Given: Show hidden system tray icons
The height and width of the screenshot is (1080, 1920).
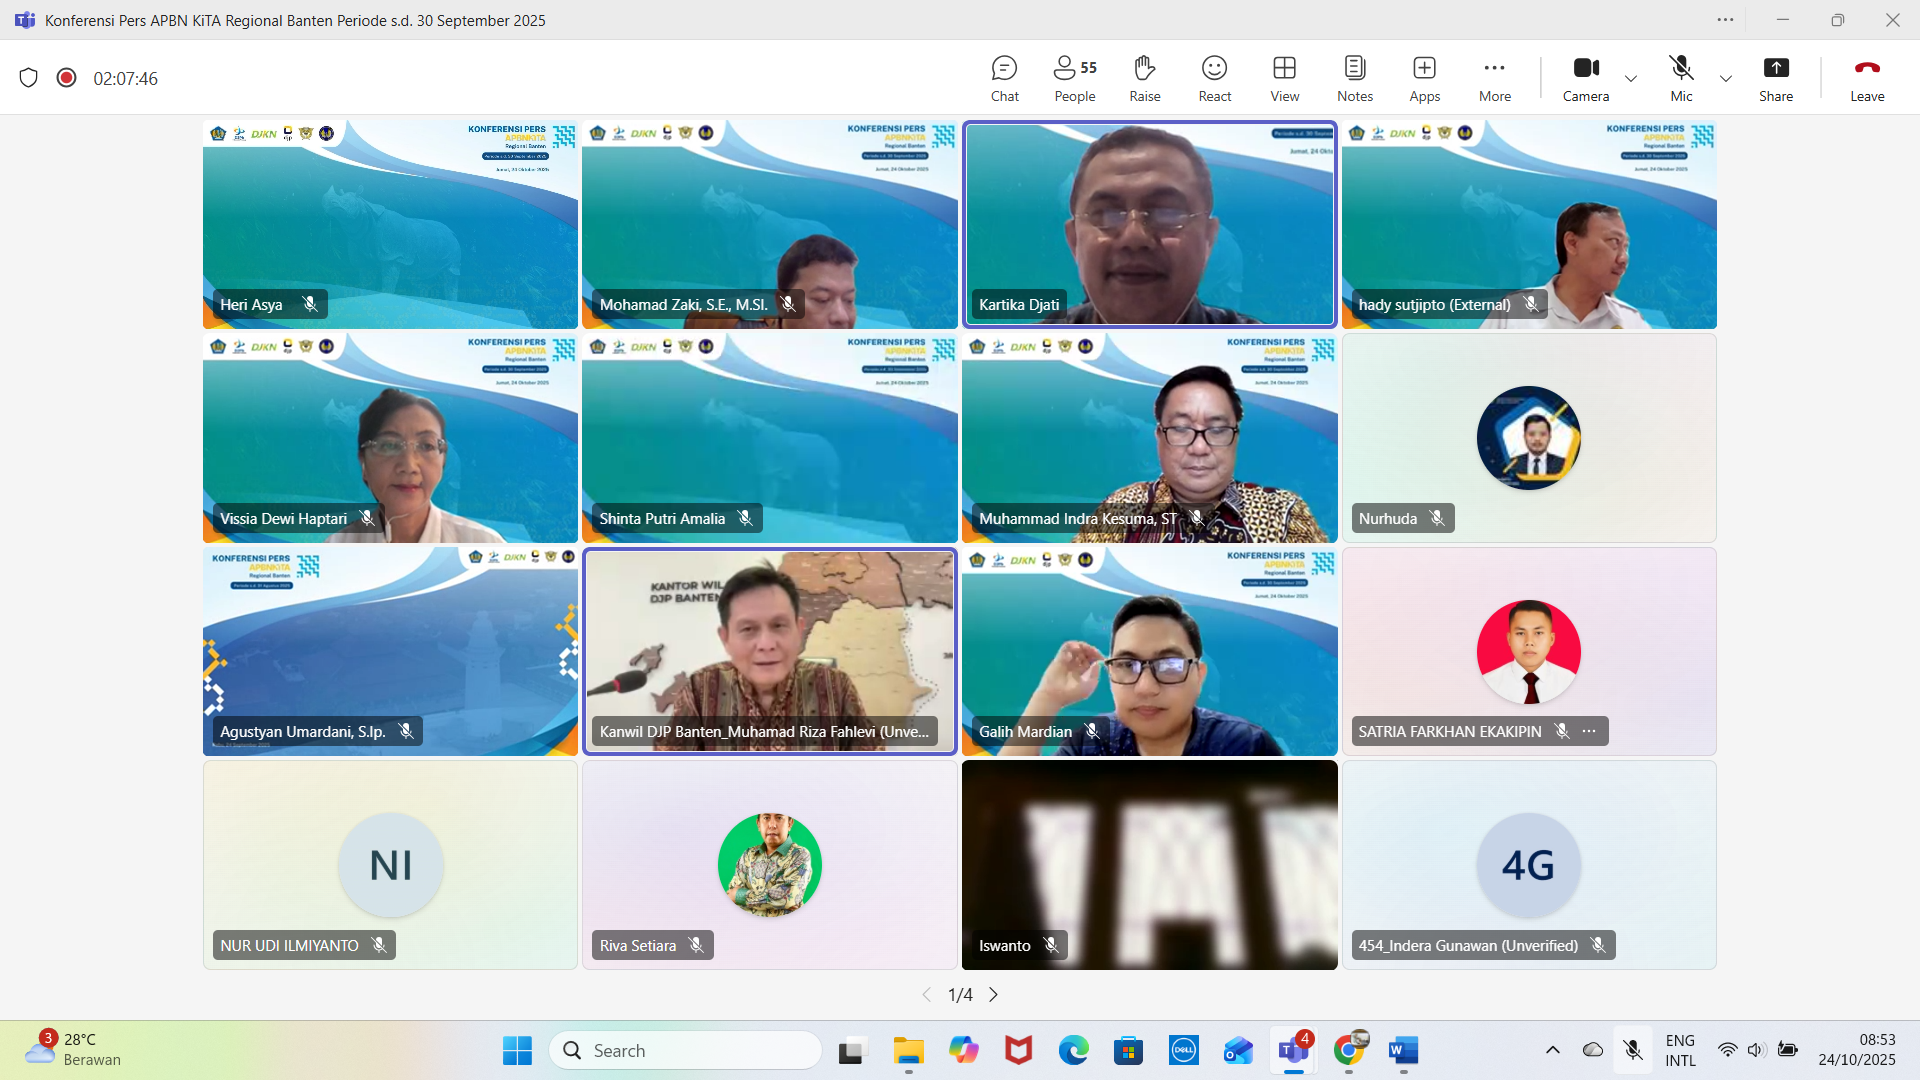Looking at the screenshot, I should pos(1552,1050).
